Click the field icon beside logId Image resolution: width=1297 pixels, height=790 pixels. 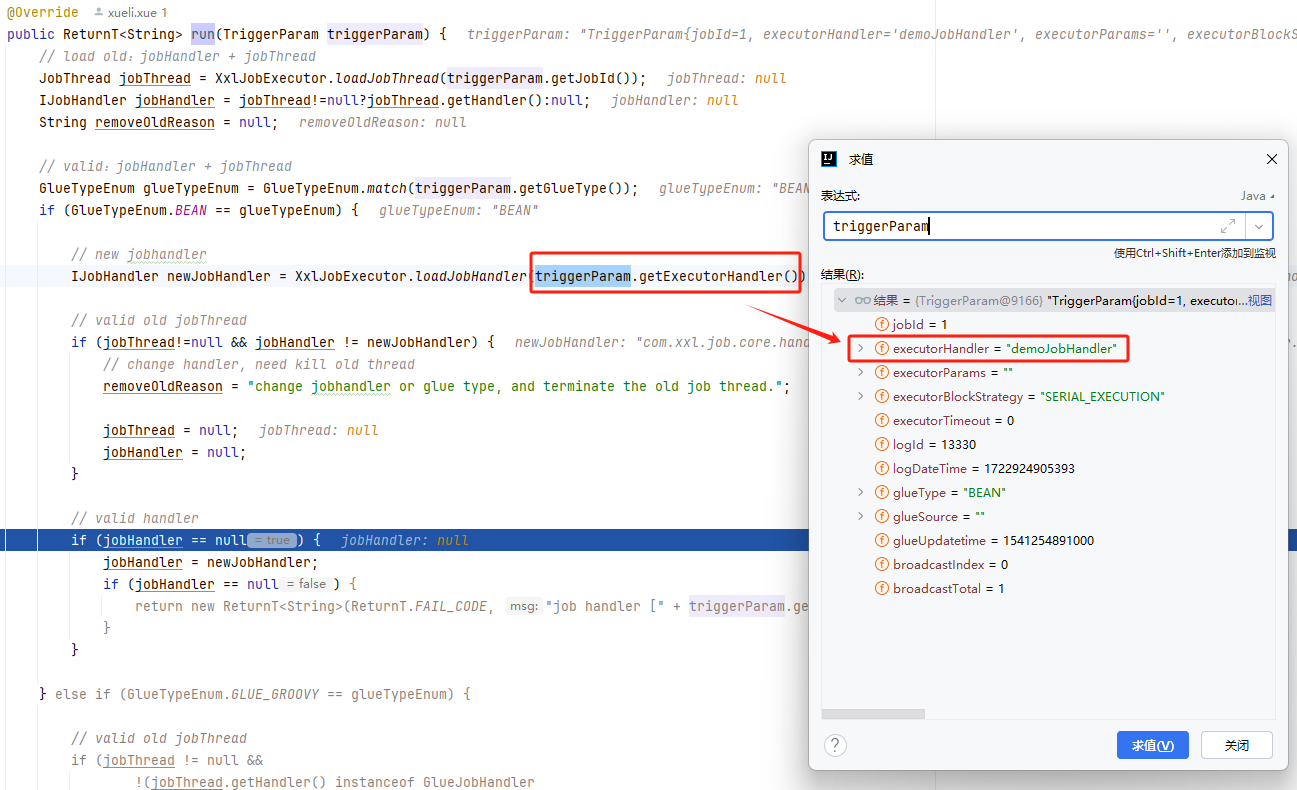(882, 444)
